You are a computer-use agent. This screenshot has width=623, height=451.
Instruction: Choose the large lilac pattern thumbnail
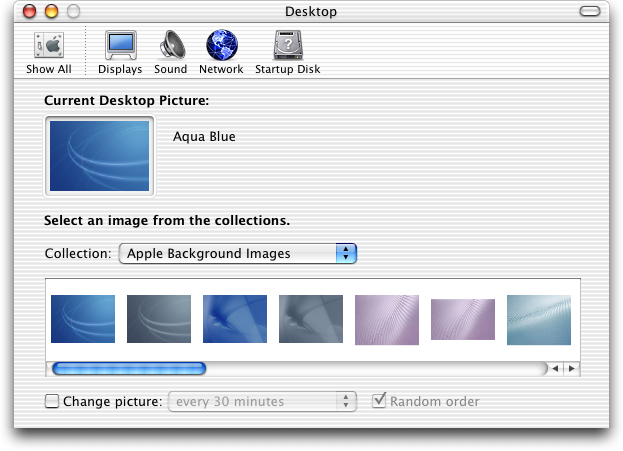387,319
